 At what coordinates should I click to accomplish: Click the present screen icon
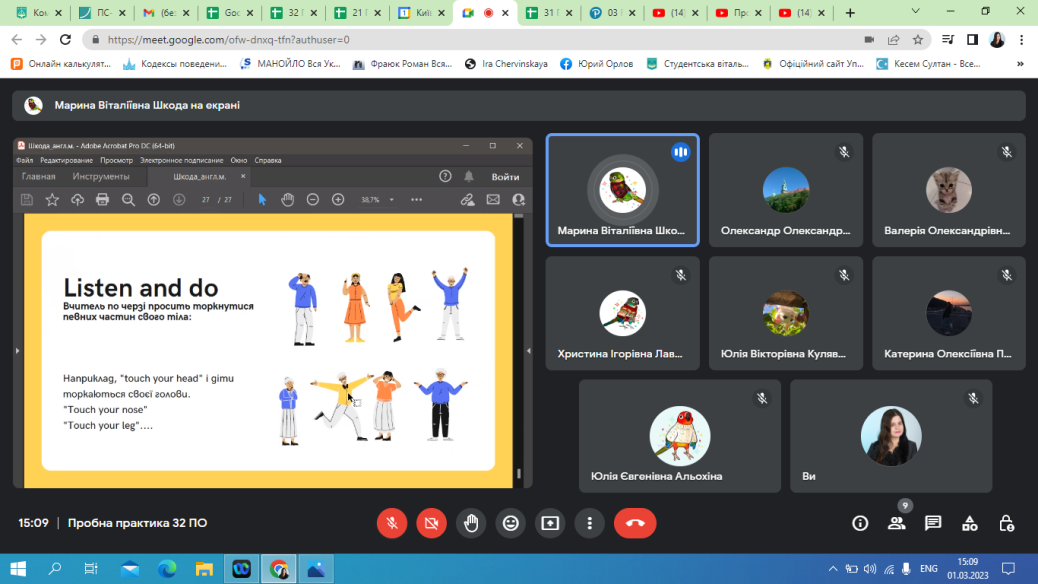[x=550, y=523]
